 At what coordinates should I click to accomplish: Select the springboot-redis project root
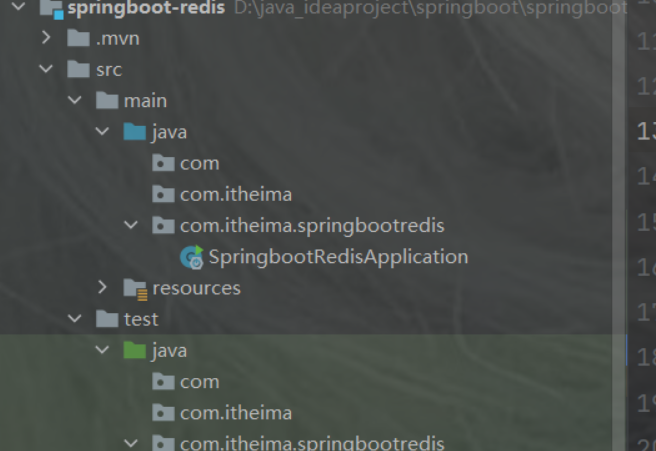pos(146,8)
